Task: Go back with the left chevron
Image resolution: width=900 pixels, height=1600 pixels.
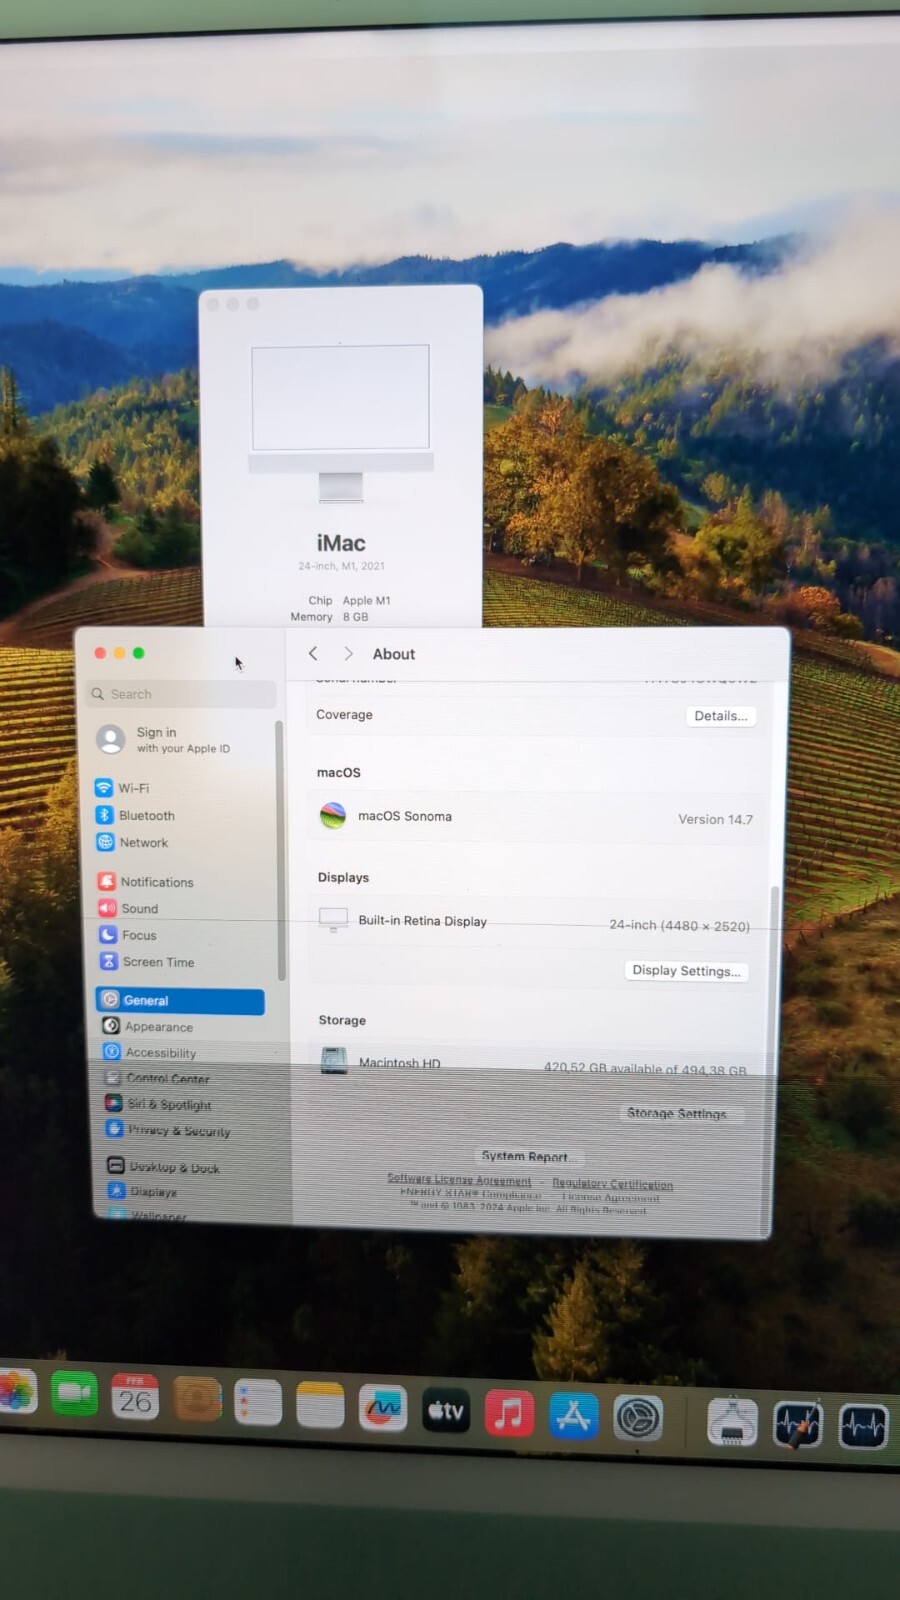Action: 313,653
